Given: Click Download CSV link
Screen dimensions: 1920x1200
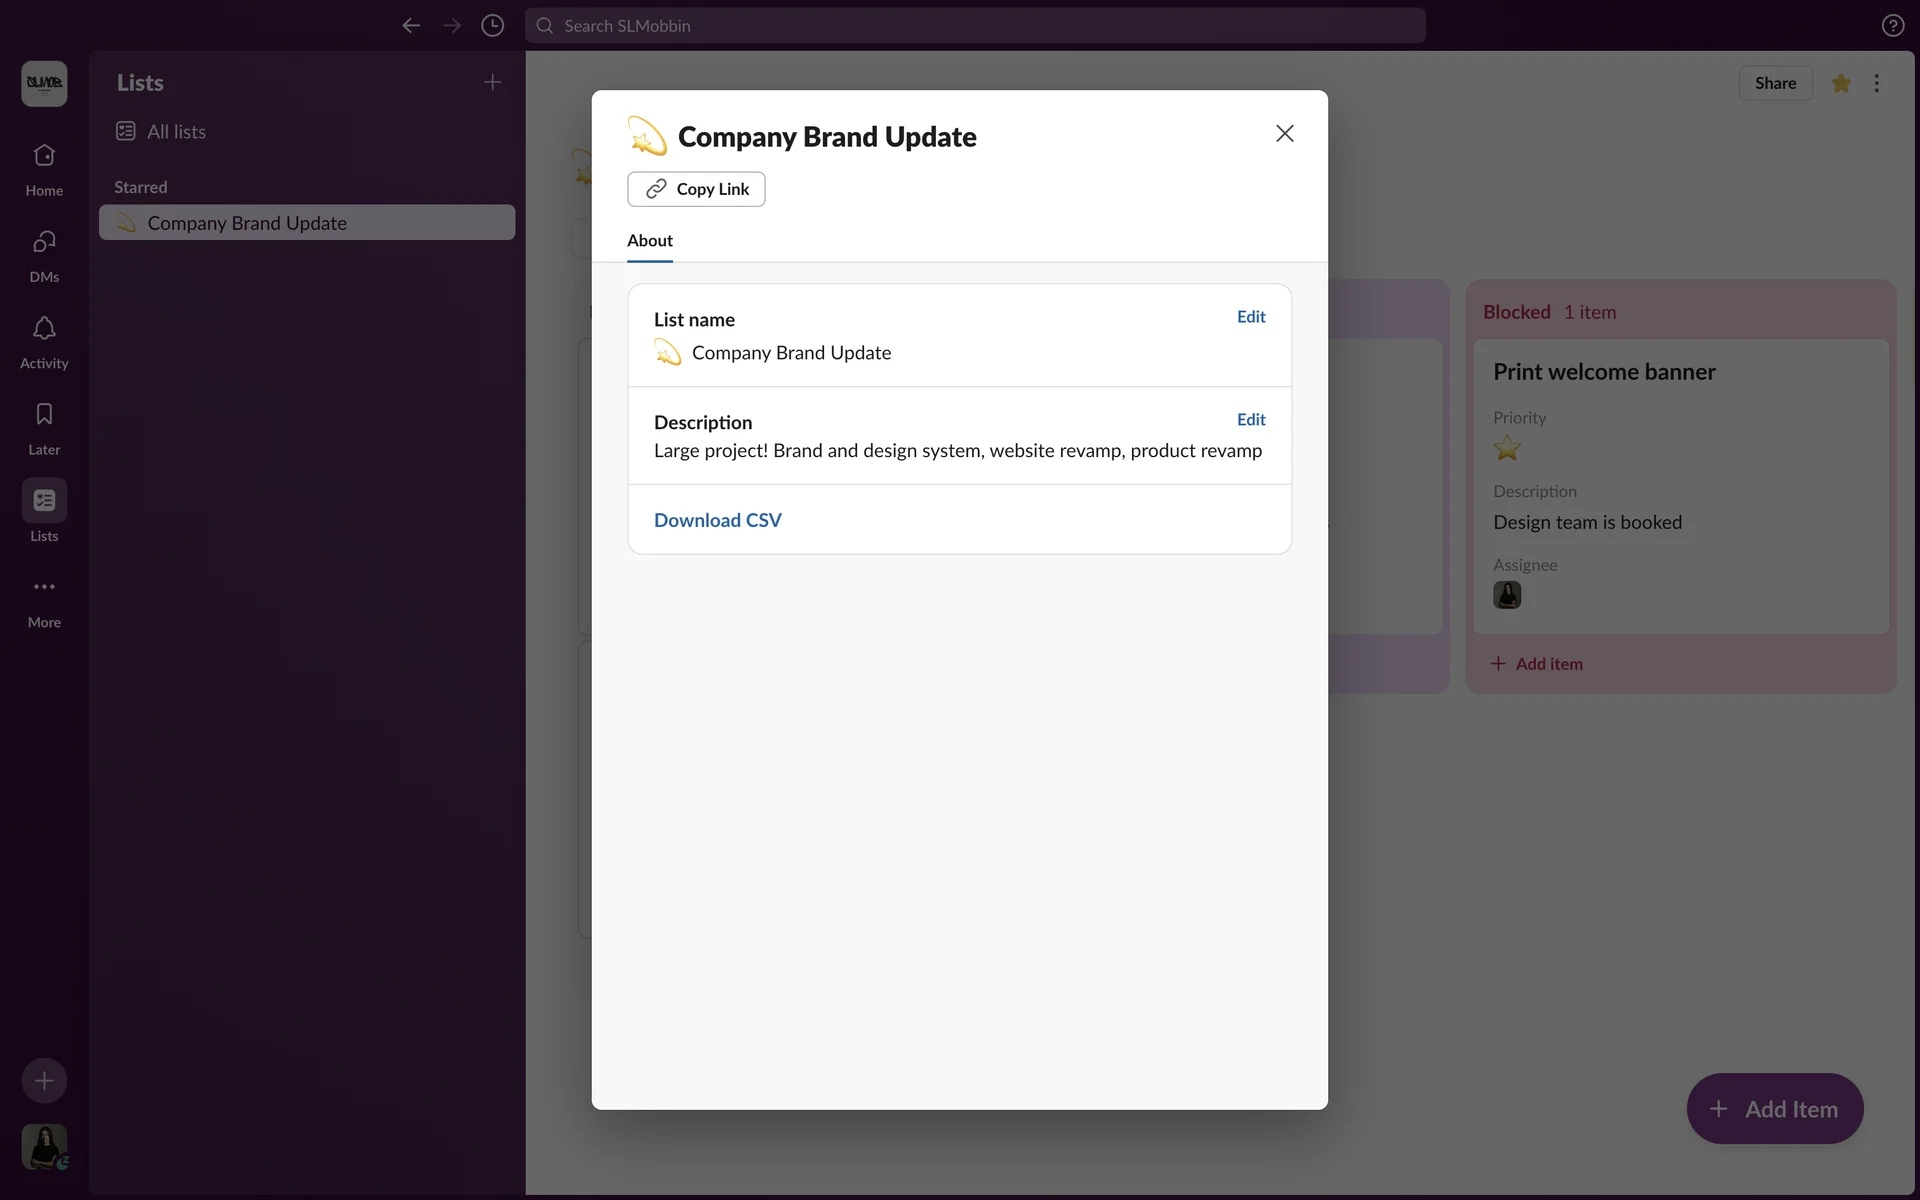Looking at the screenshot, I should pyautogui.click(x=717, y=520).
